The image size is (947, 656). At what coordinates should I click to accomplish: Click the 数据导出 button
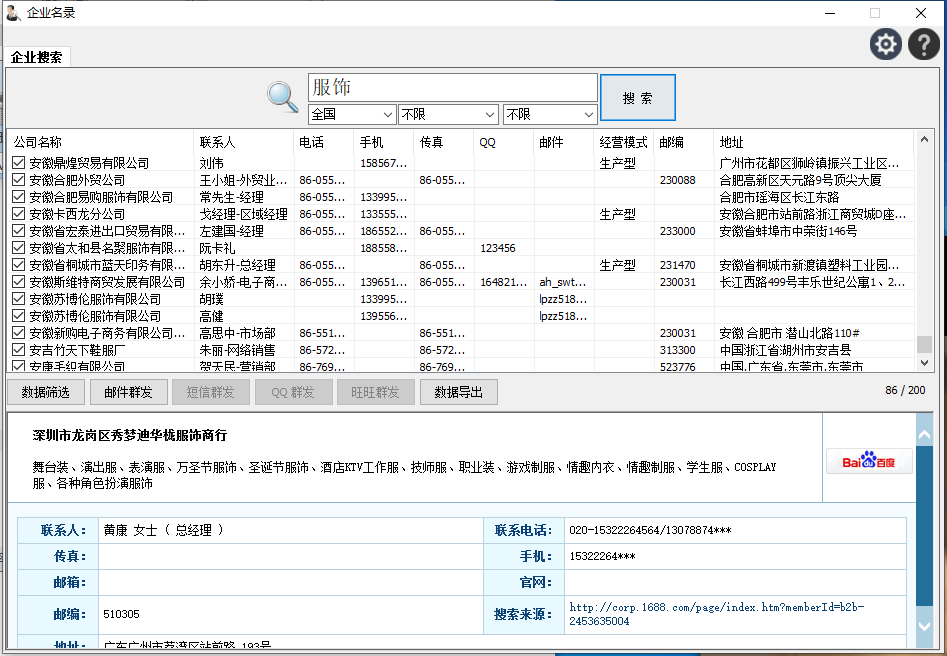click(x=458, y=392)
